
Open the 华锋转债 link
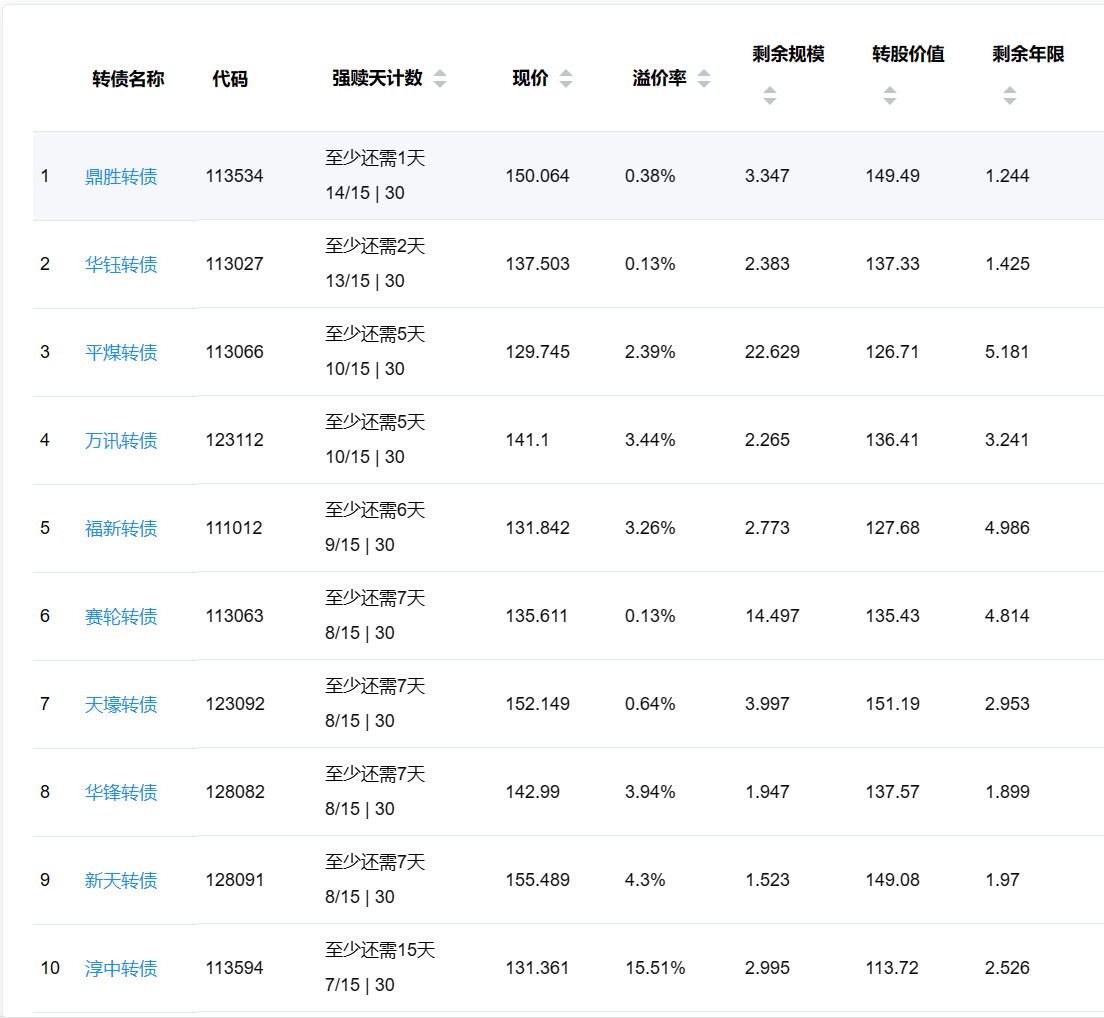point(121,793)
